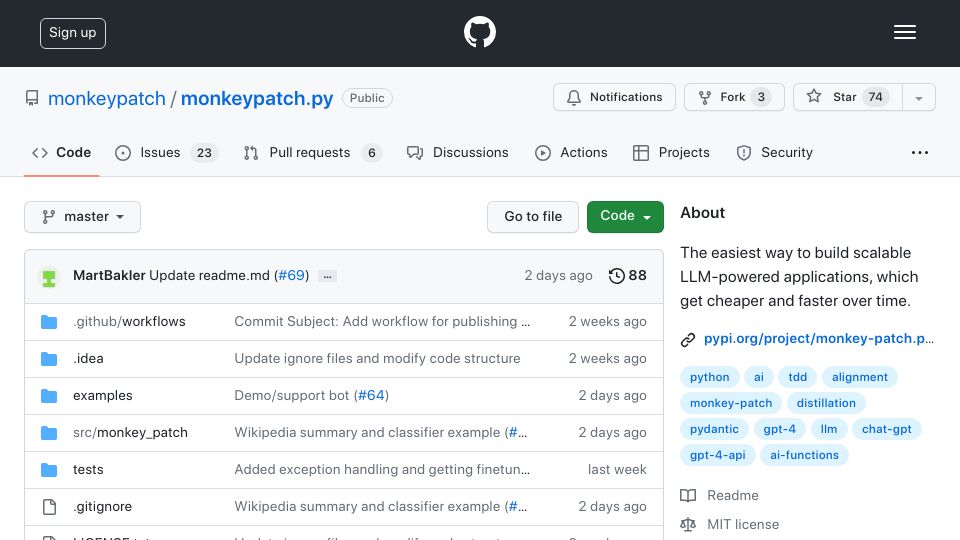Open the src/monkey_patch folder name
The width and height of the screenshot is (960, 540).
[130, 433]
